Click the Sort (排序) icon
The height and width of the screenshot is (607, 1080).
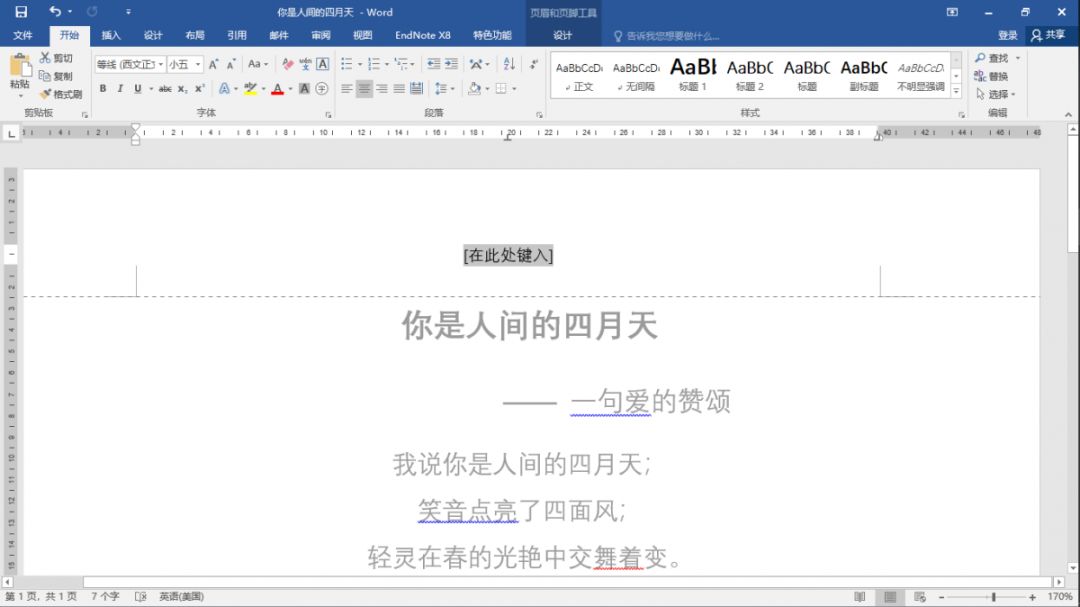511,64
